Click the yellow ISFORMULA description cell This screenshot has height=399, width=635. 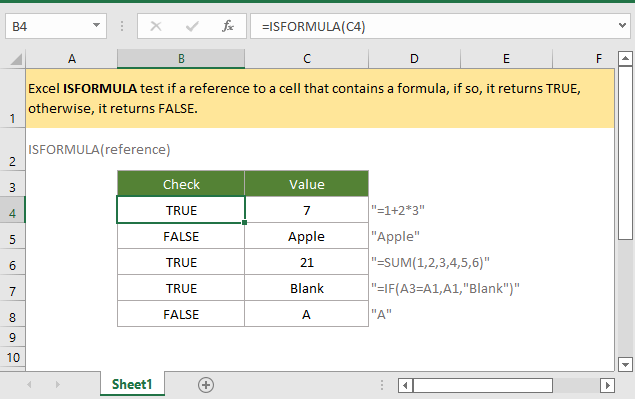click(320, 98)
